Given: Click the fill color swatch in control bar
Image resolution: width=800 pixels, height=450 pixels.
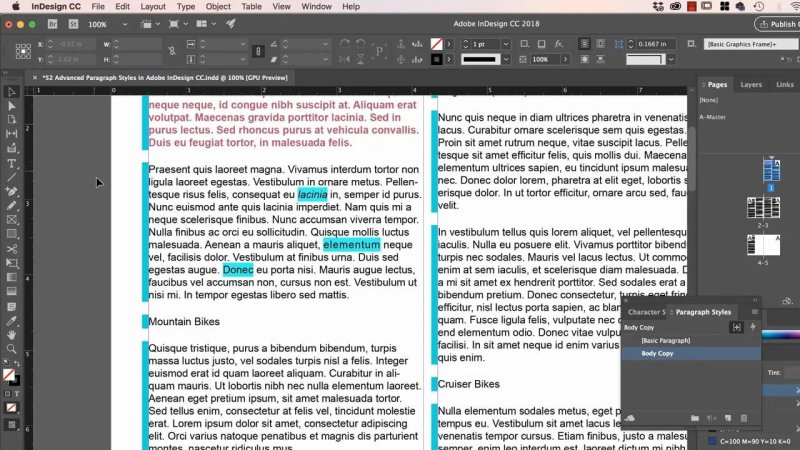Looking at the screenshot, I should (437, 44).
